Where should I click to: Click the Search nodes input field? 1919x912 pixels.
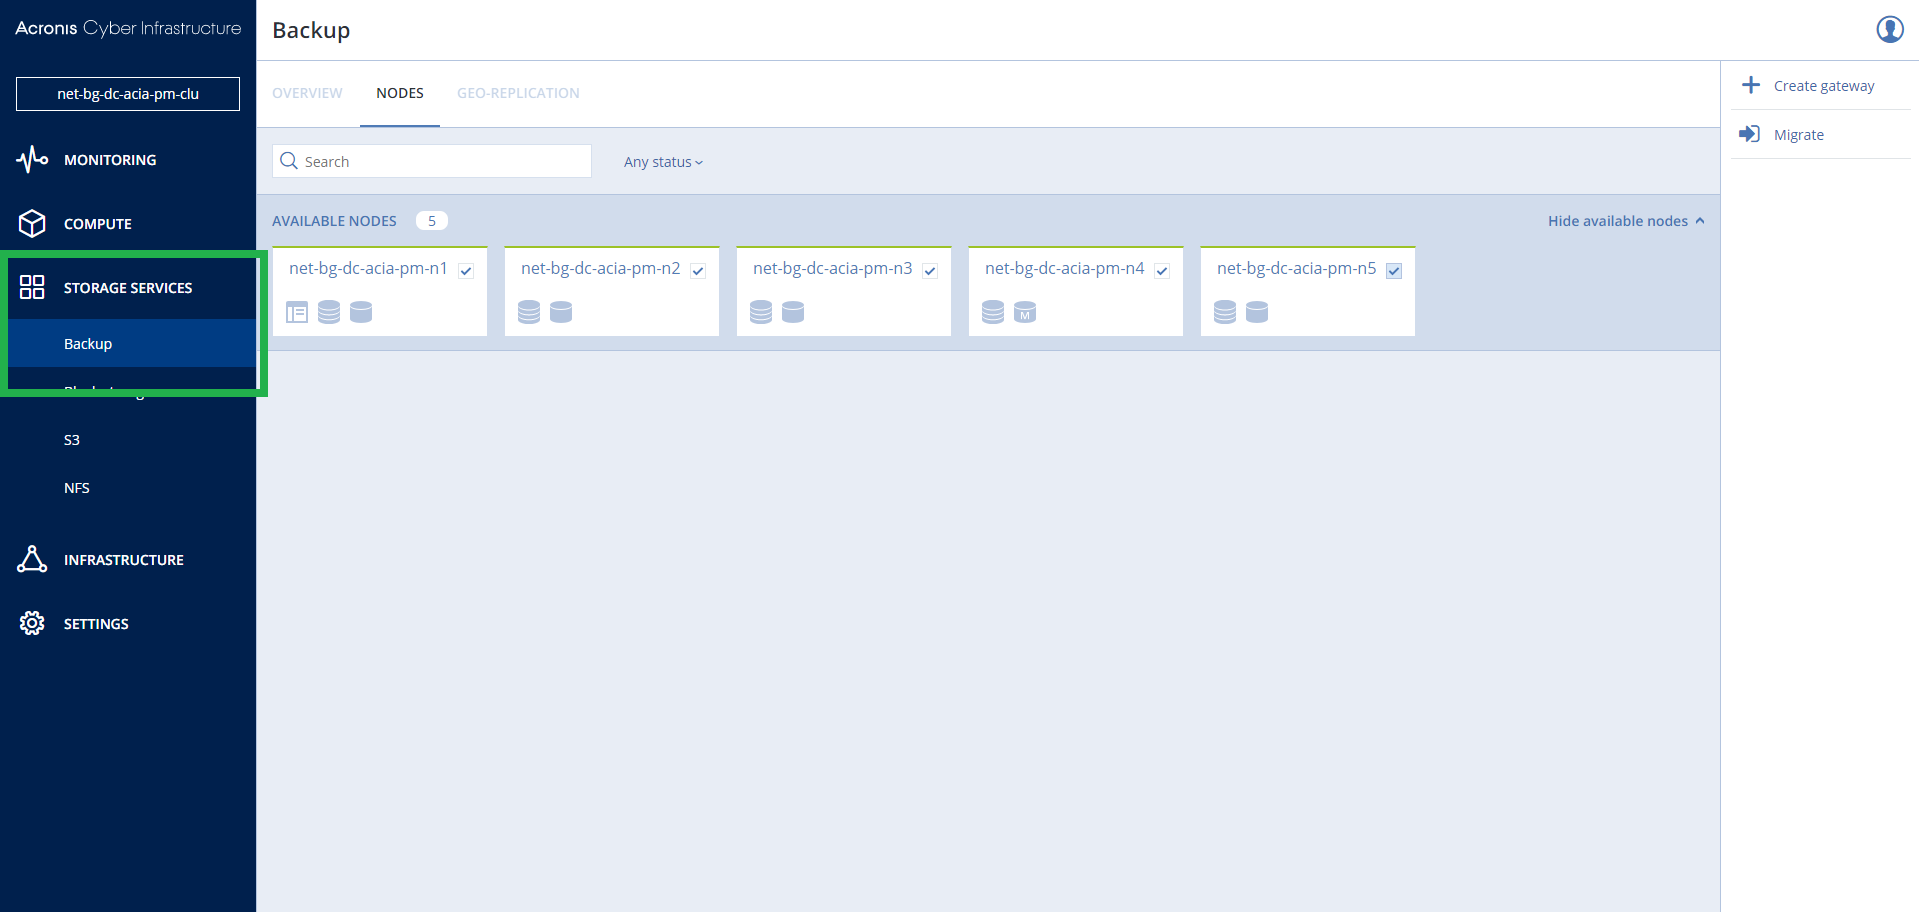pos(432,161)
